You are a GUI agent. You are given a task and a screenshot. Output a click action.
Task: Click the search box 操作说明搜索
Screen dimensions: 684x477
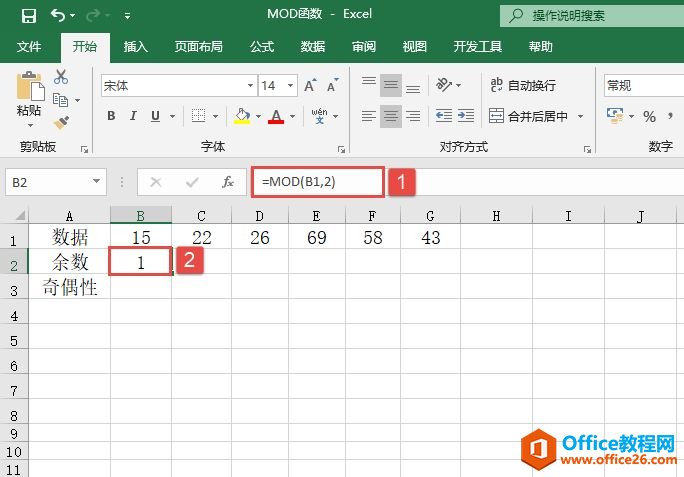[x=590, y=16]
